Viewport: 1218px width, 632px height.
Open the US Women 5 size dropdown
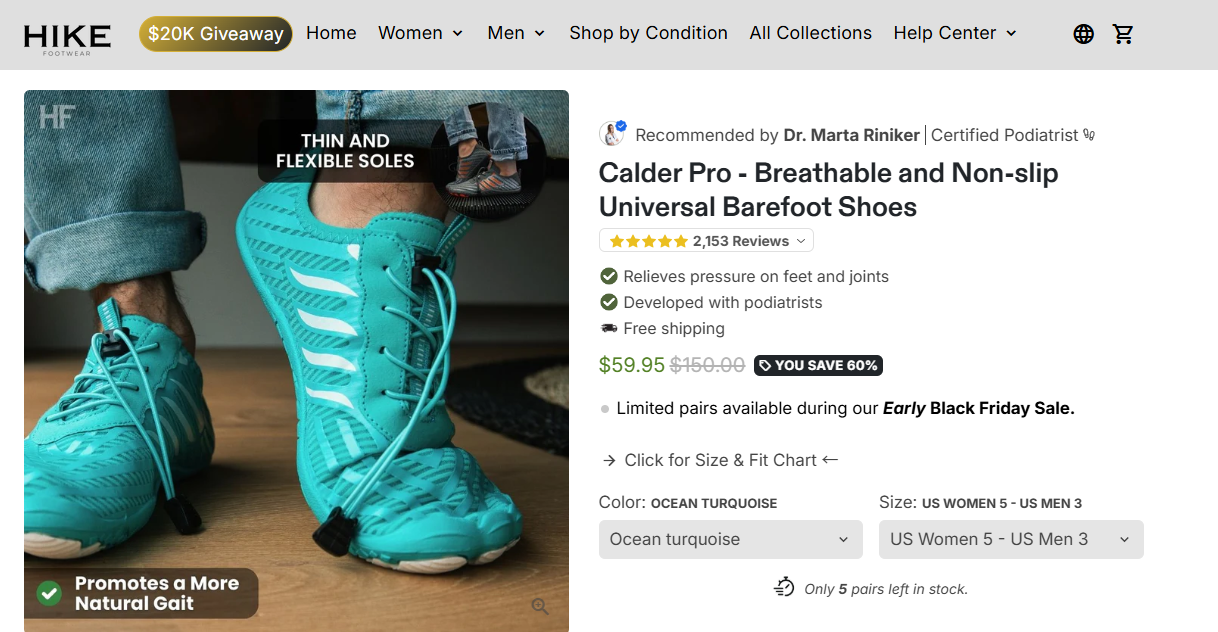(x=1010, y=539)
